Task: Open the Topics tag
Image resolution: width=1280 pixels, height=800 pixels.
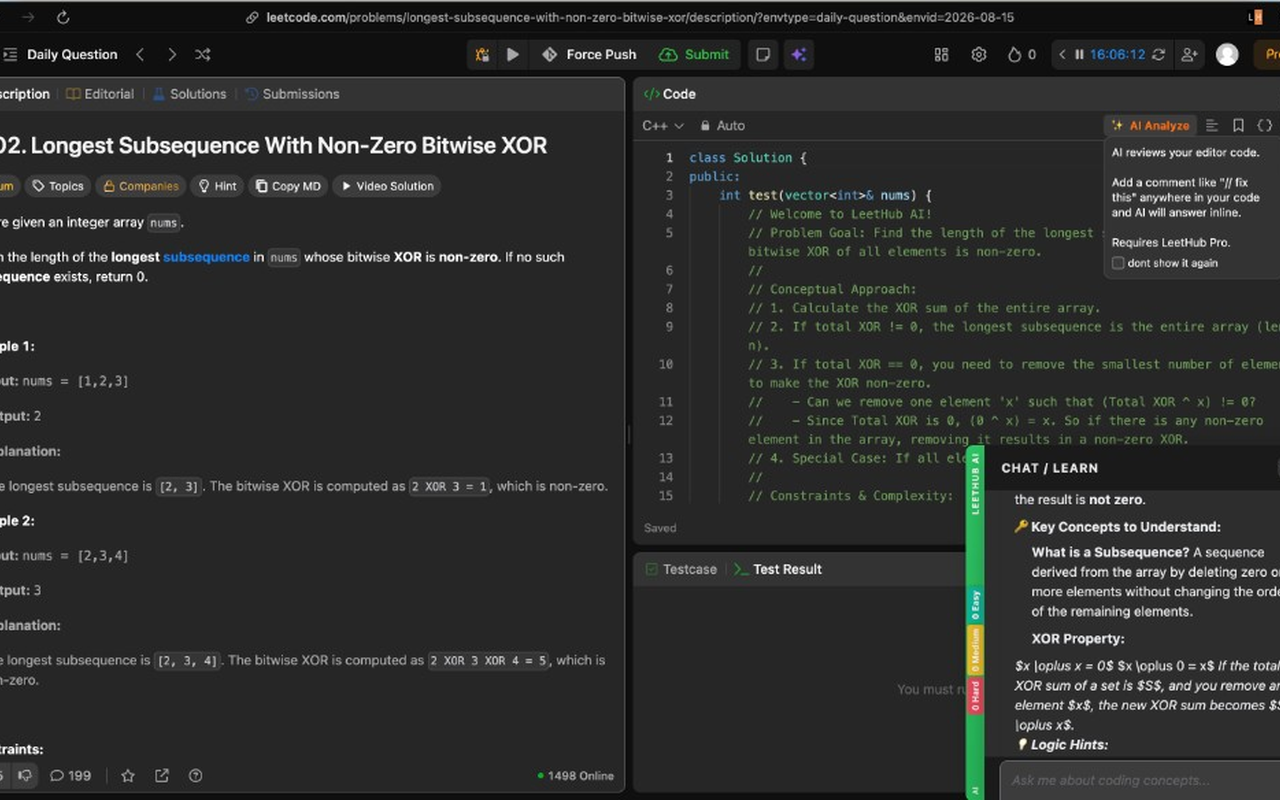Action: (57, 186)
